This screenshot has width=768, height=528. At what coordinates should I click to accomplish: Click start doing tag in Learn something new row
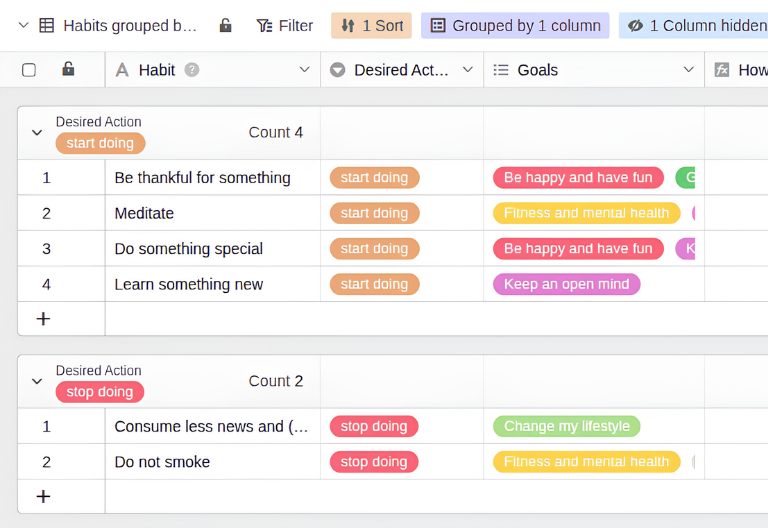375,284
